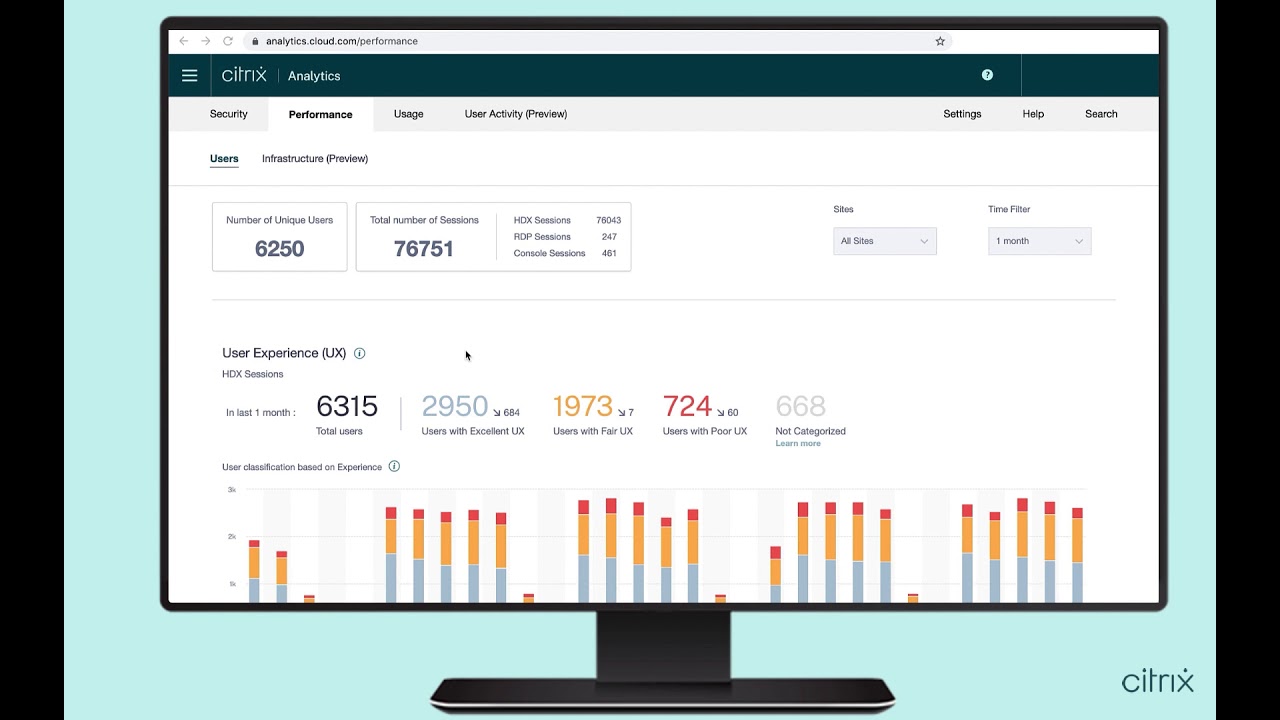Open the Time Filter dropdown showing 1 month
This screenshot has height=720, width=1280.
click(1040, 241)
